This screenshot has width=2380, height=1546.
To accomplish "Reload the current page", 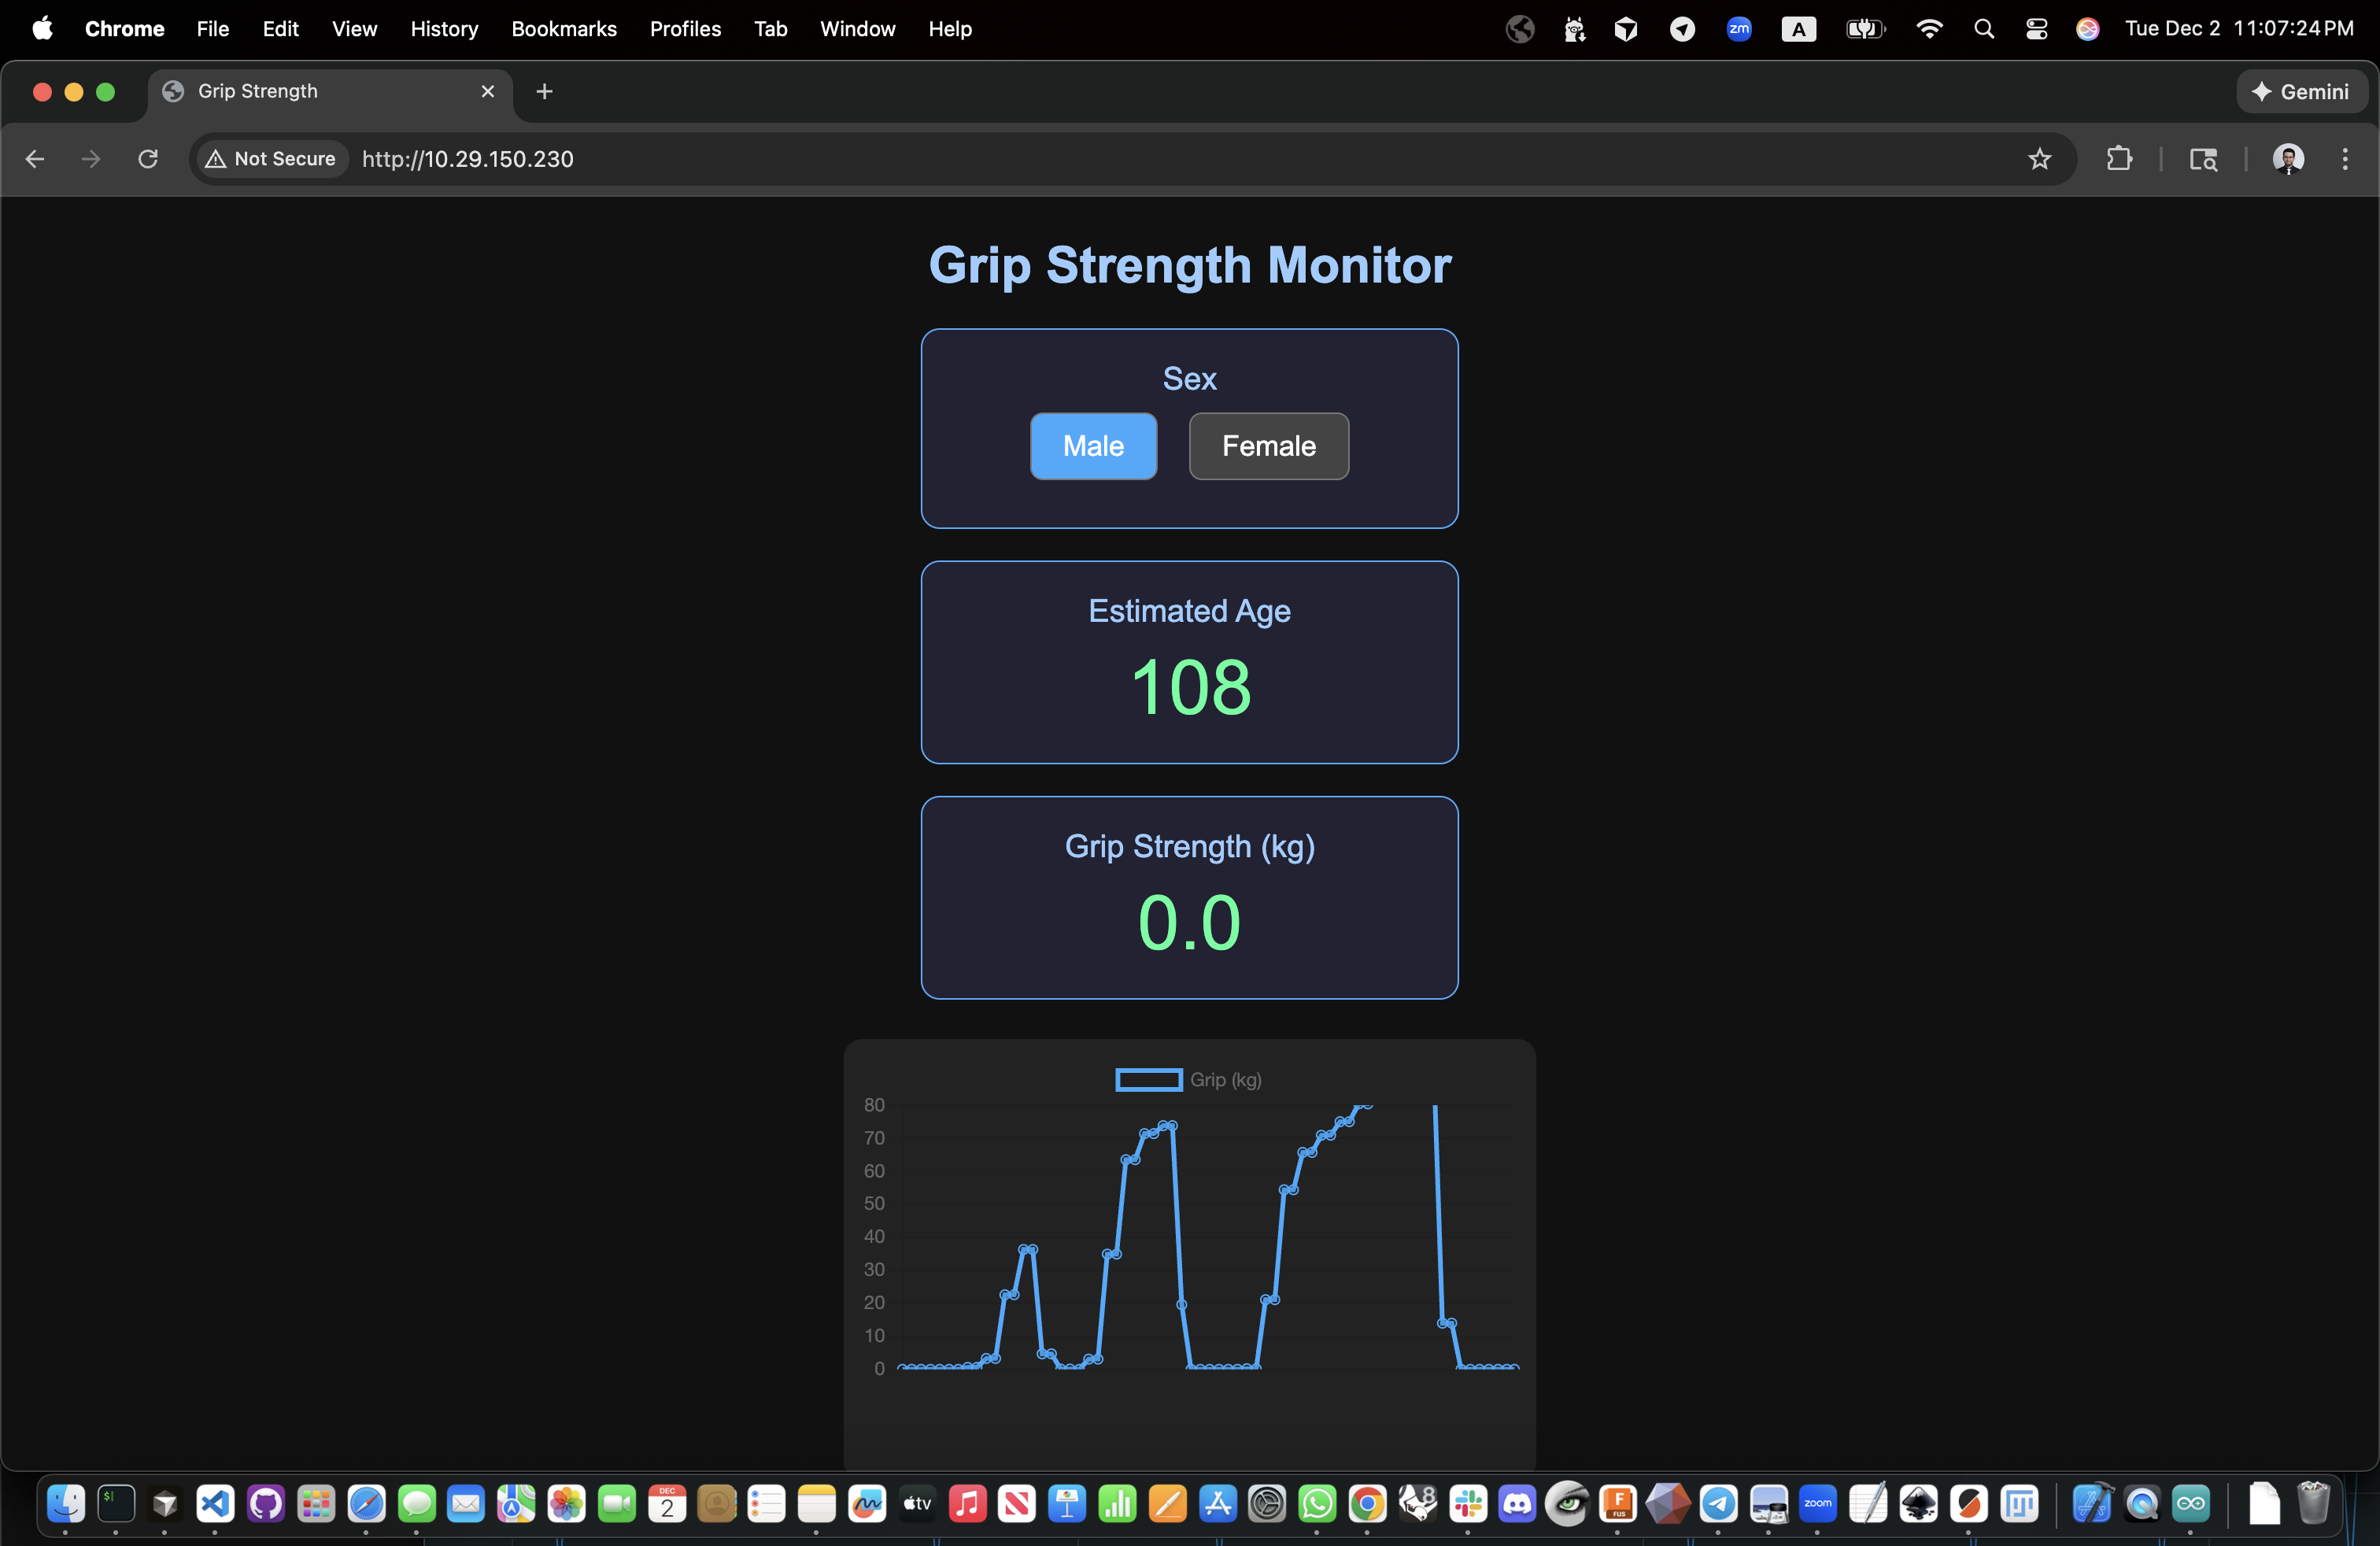I will pos(147,159).
